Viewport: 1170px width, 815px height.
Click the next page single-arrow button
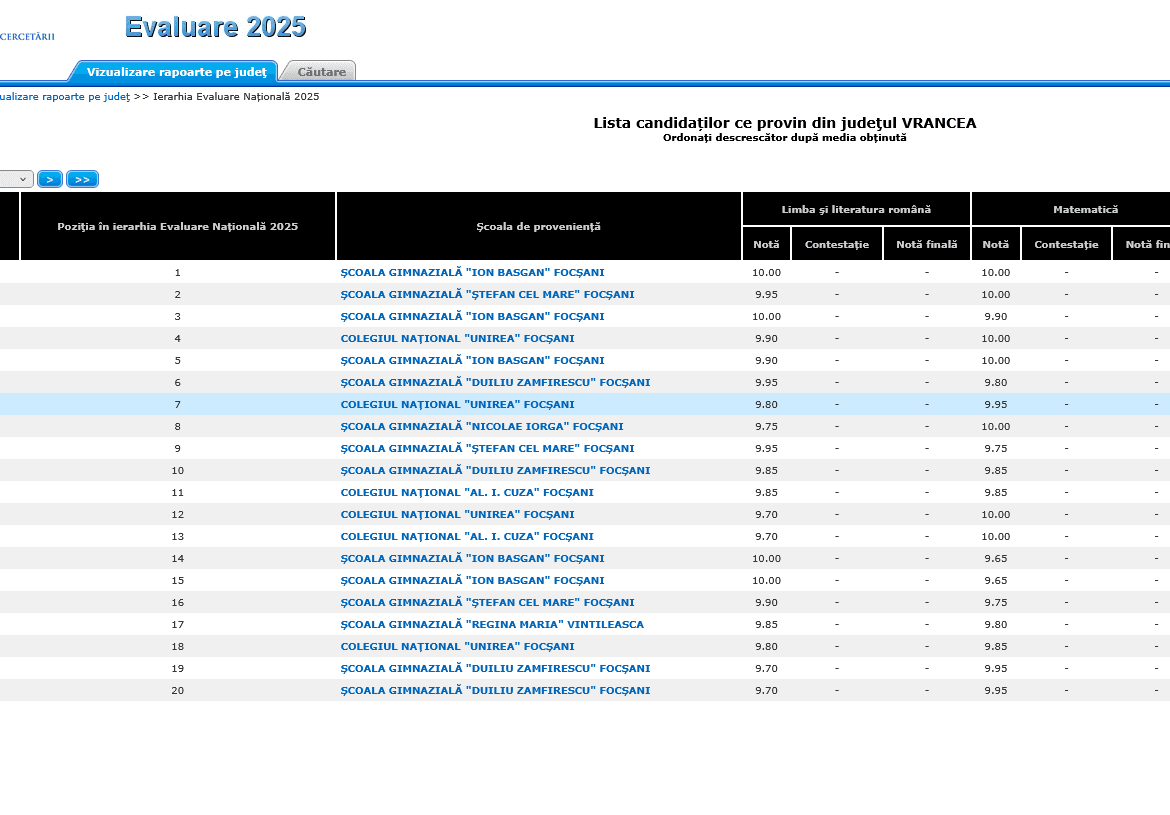pyautogui.click(x=50, y=179)
